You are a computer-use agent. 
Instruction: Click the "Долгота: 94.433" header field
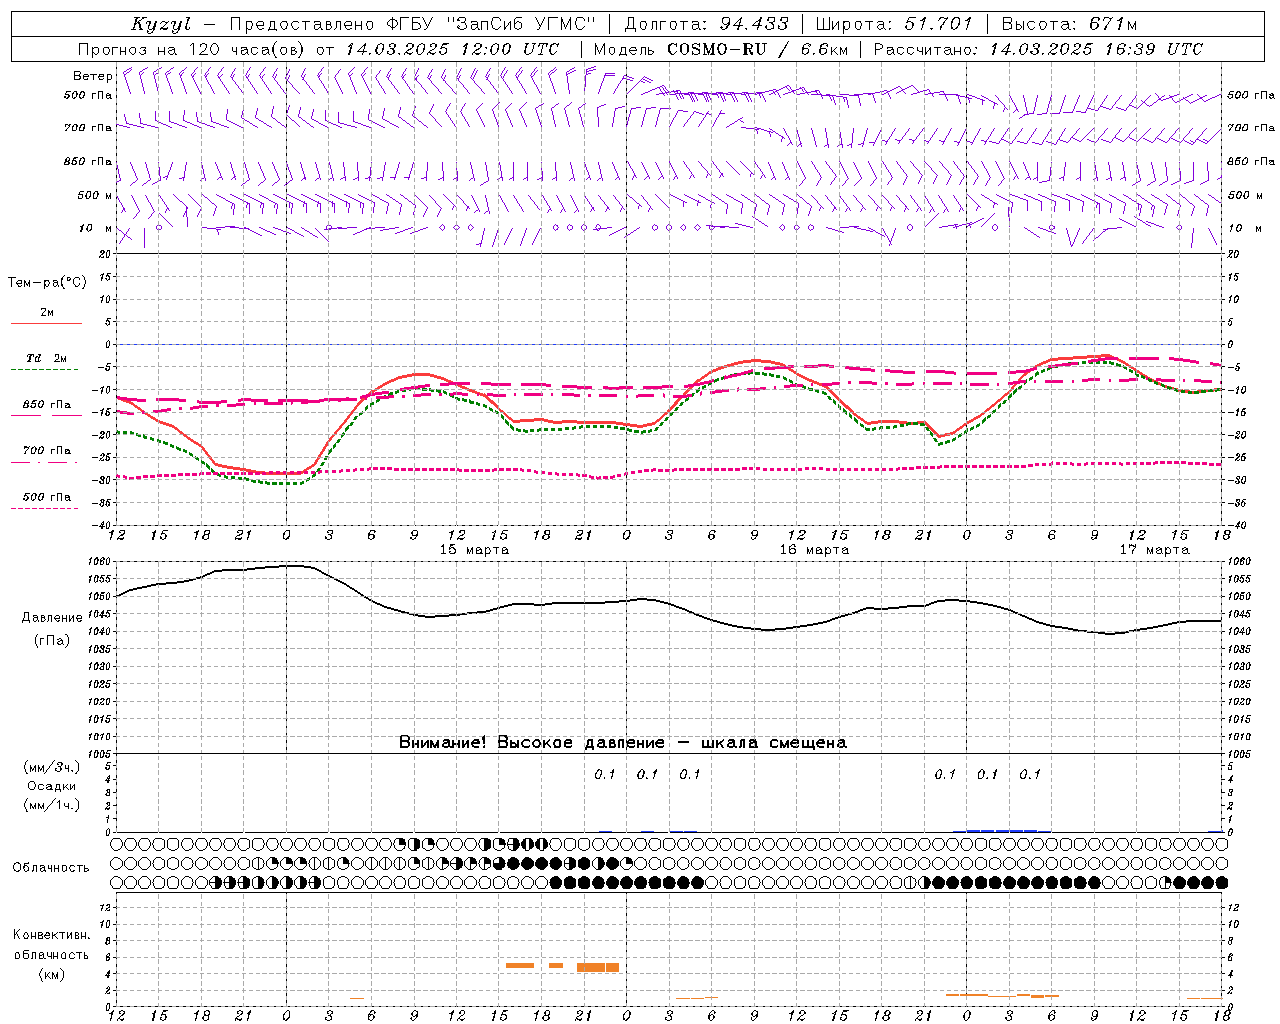click(706, 24)
